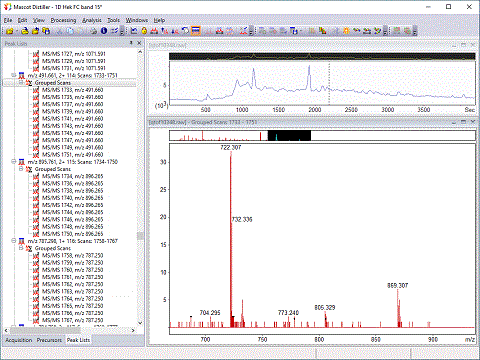Click the open folder toolbar icon
This screenshot has height=360, width=480.
(10, 31)
